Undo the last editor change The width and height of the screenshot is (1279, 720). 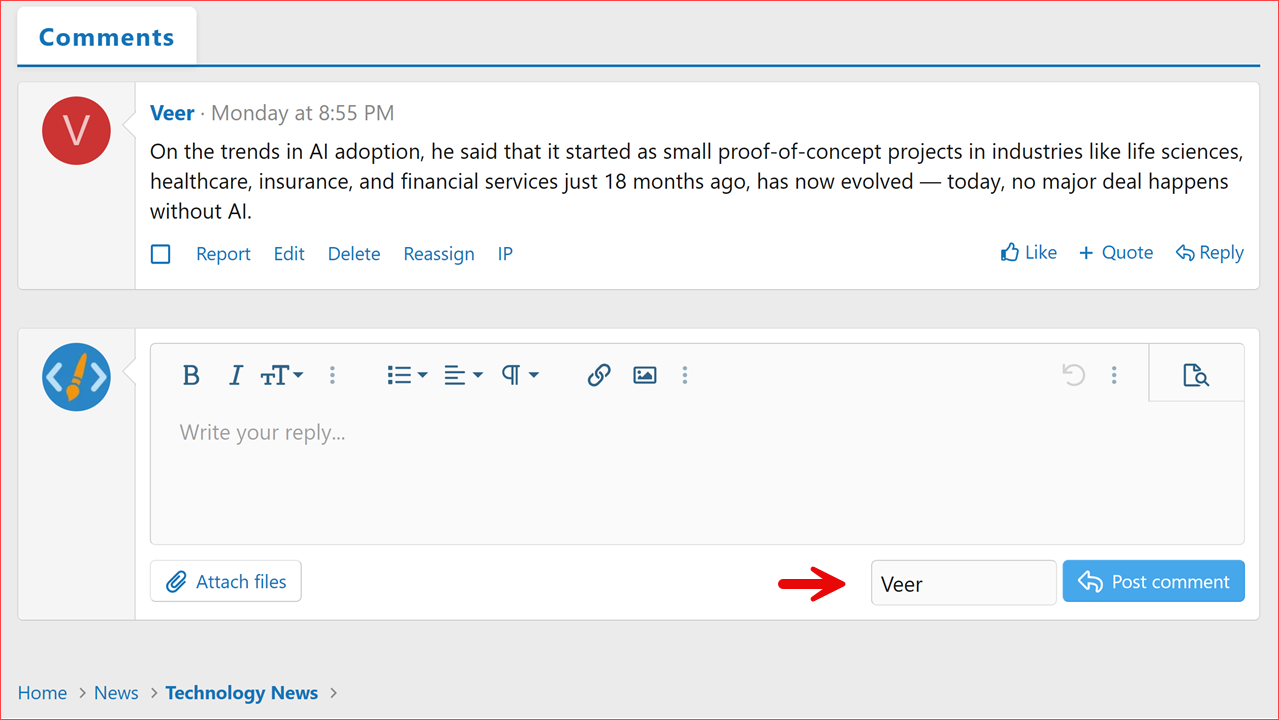pyautogui.click(x=1073, y=375)
